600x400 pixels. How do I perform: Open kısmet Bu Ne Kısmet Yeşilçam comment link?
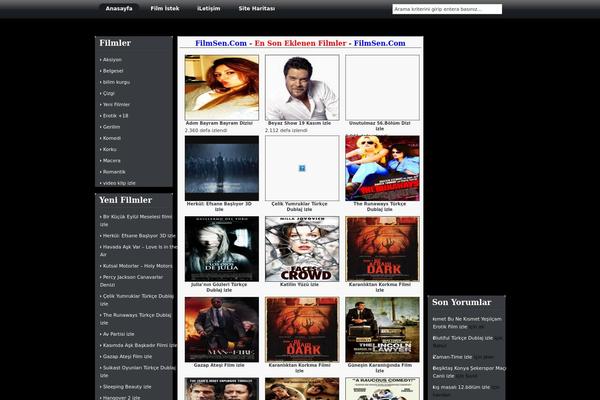click(467, 323)
